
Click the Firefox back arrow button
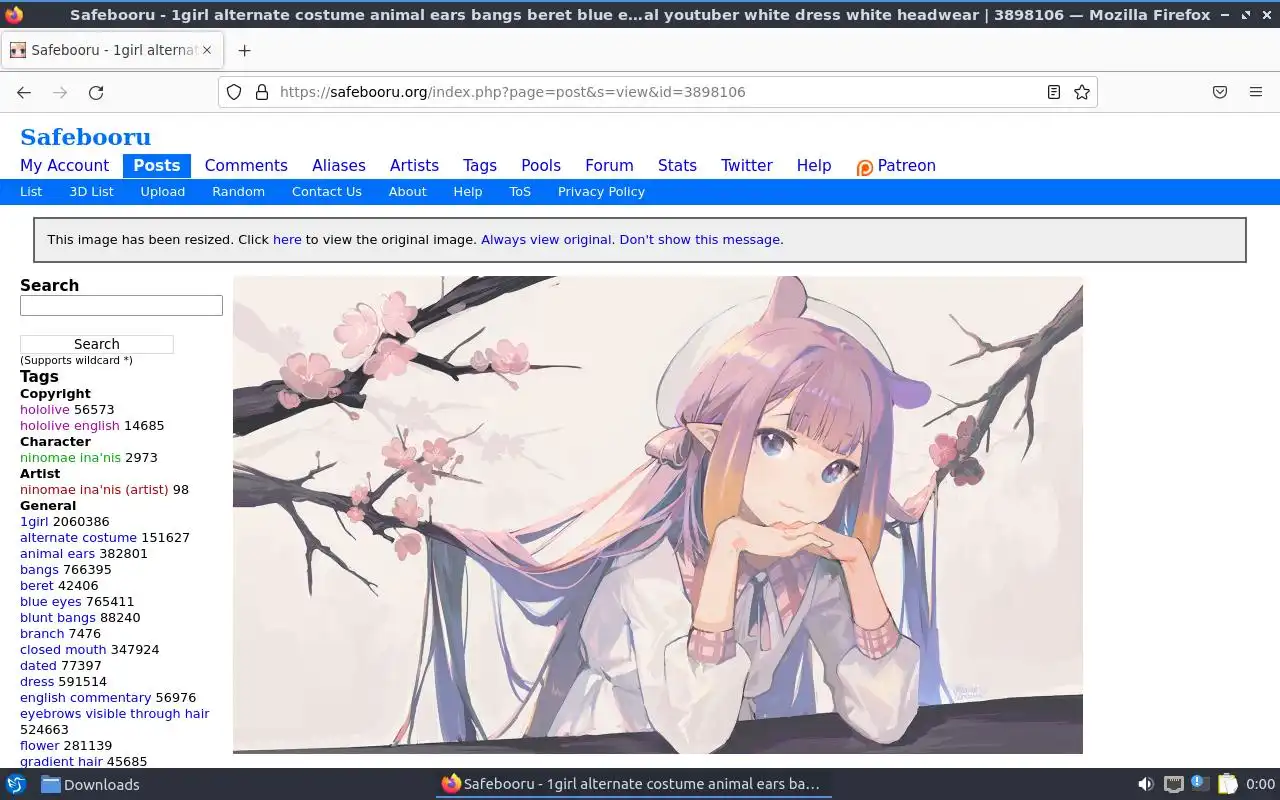[x=24, y=92]
